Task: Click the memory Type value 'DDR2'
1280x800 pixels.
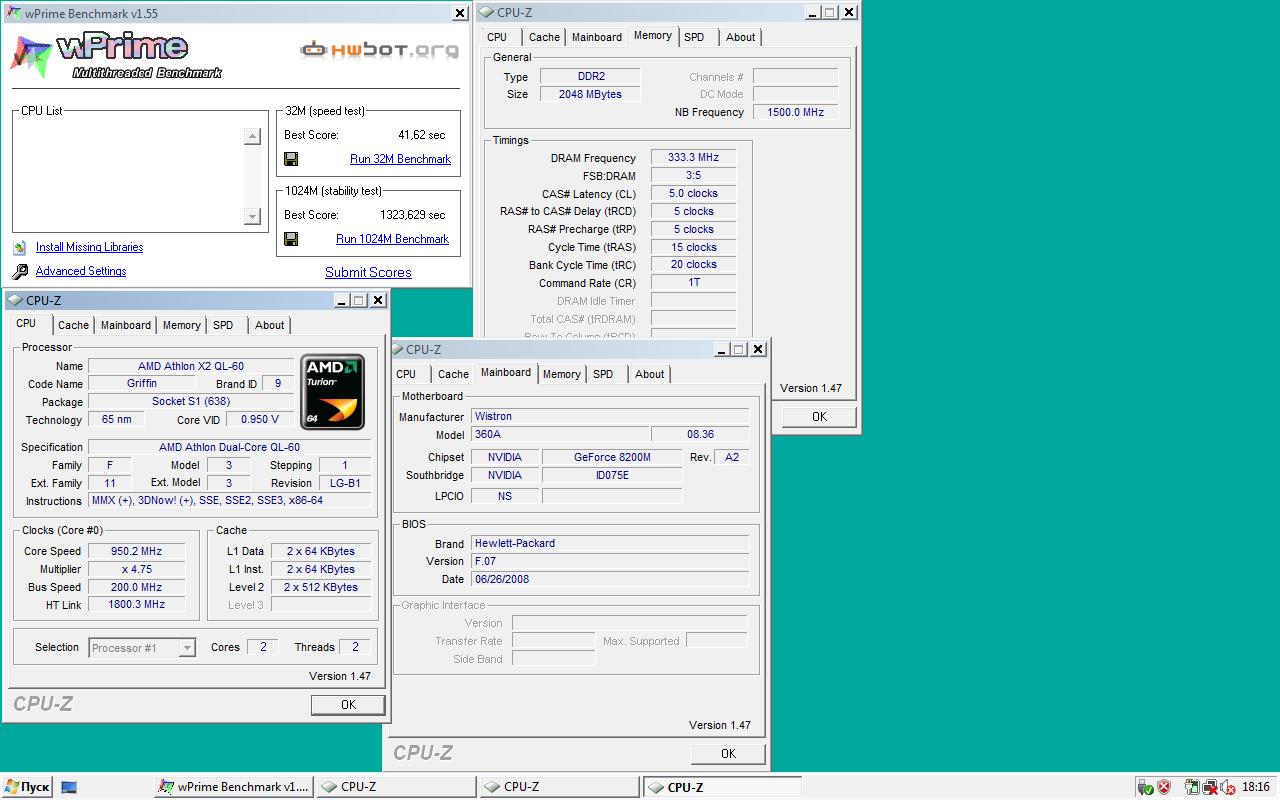Action: point(590,76)
